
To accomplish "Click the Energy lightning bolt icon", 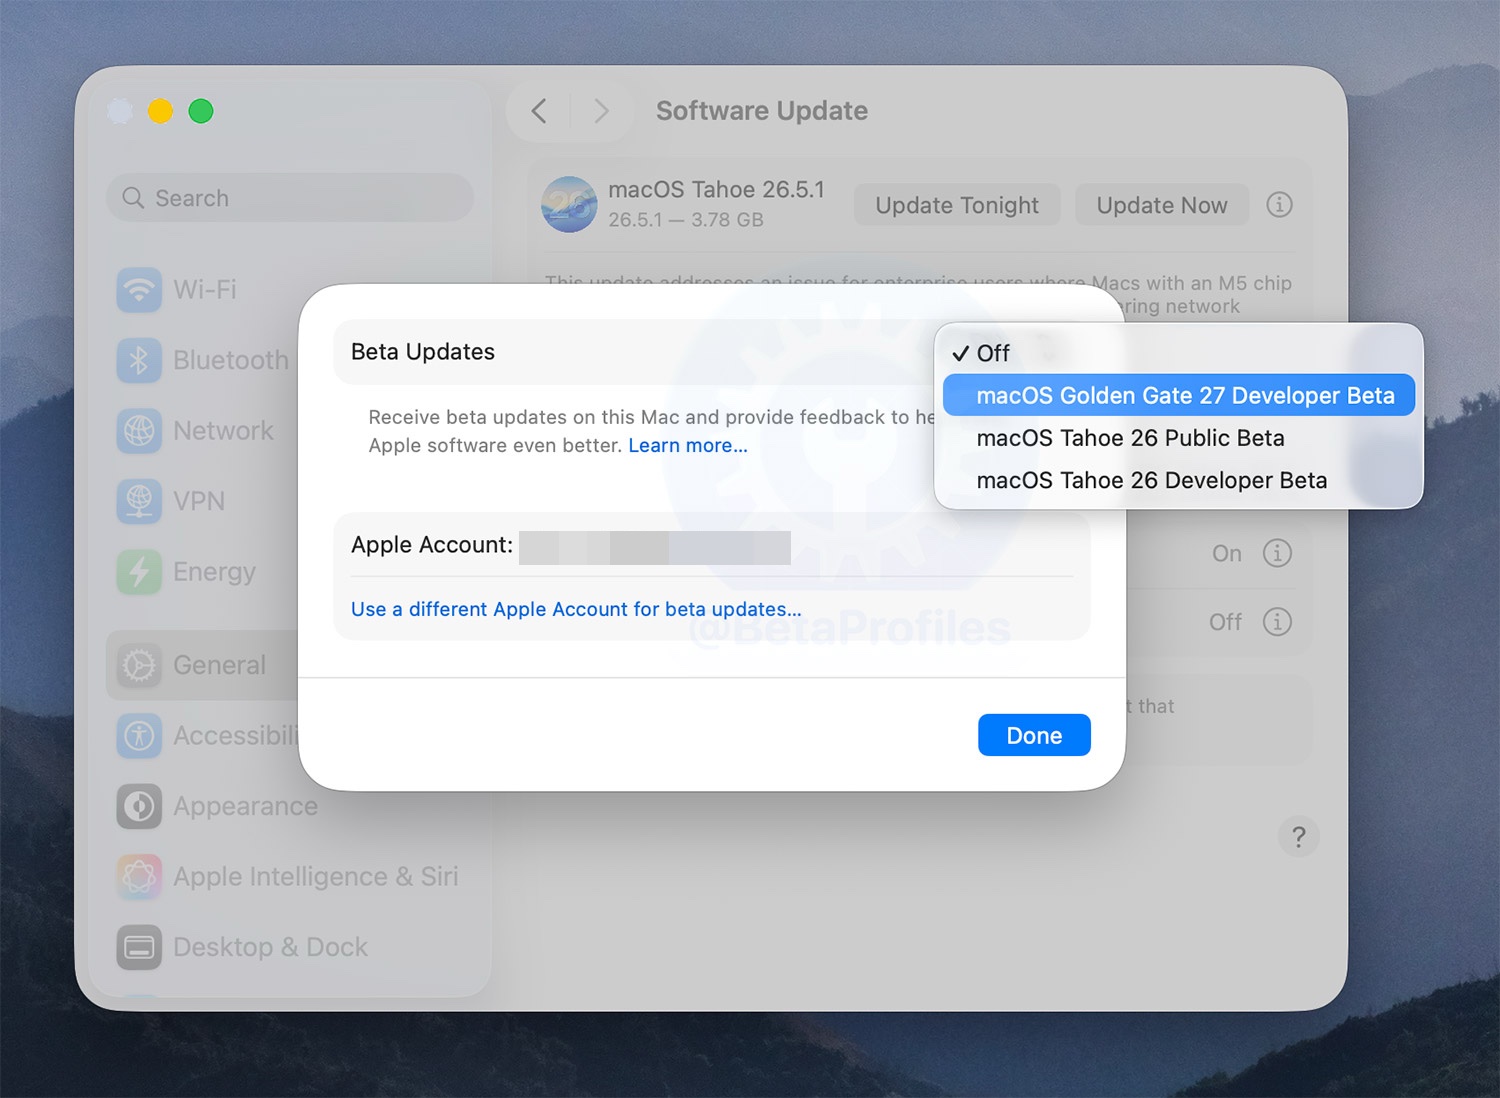I will [x=139, y=572].
